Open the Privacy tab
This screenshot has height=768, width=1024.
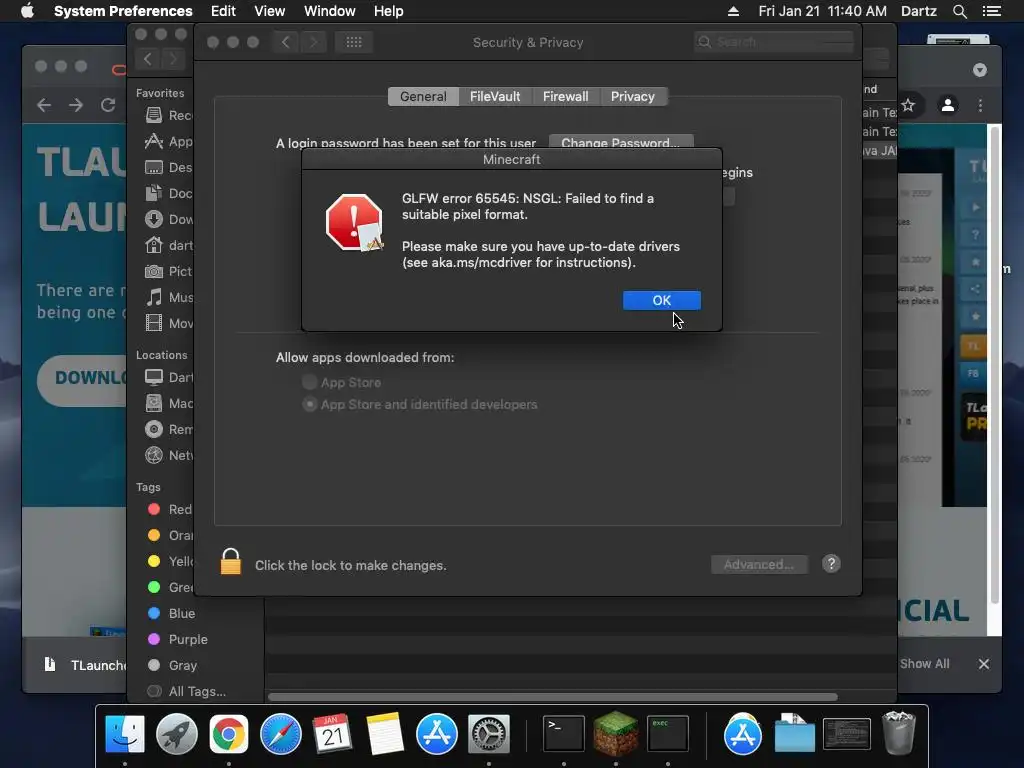[633, 97]
